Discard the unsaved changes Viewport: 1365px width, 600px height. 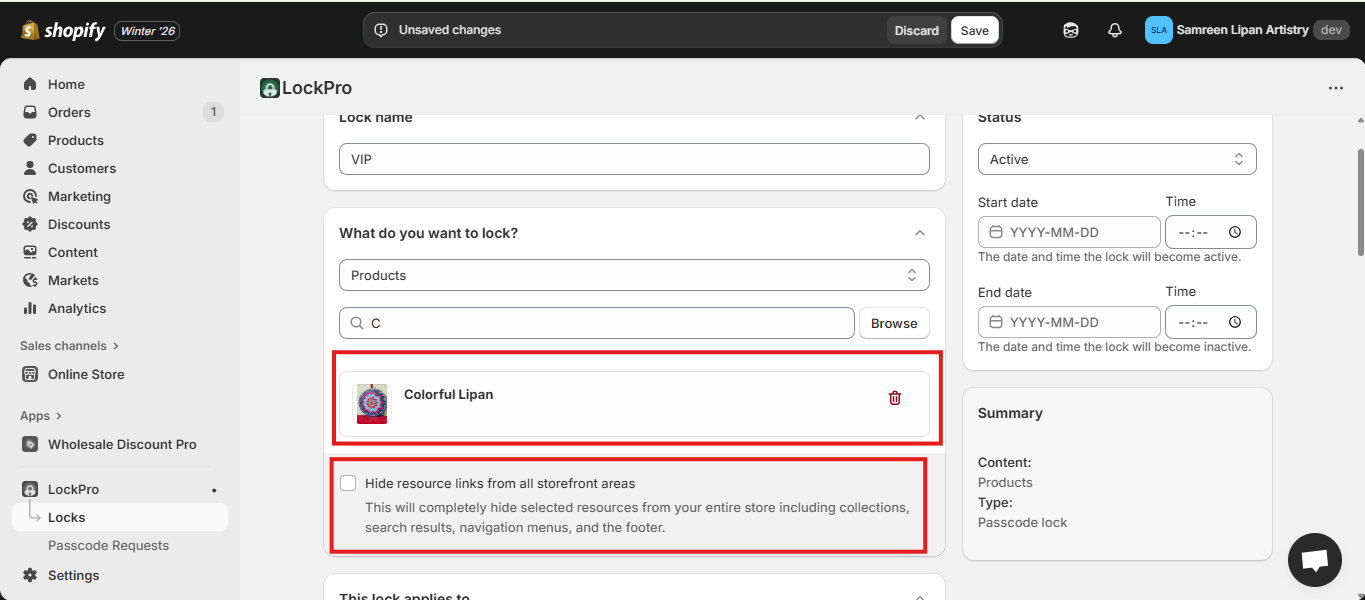pyautogui.click(x=916, y=30)
